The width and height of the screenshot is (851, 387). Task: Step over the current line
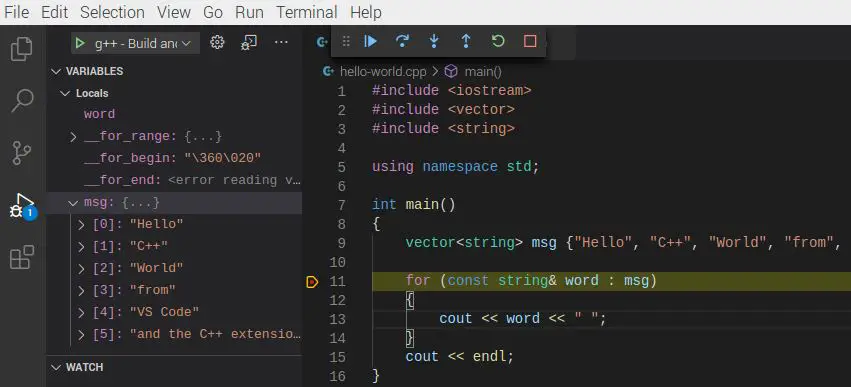tap(402, 41)
